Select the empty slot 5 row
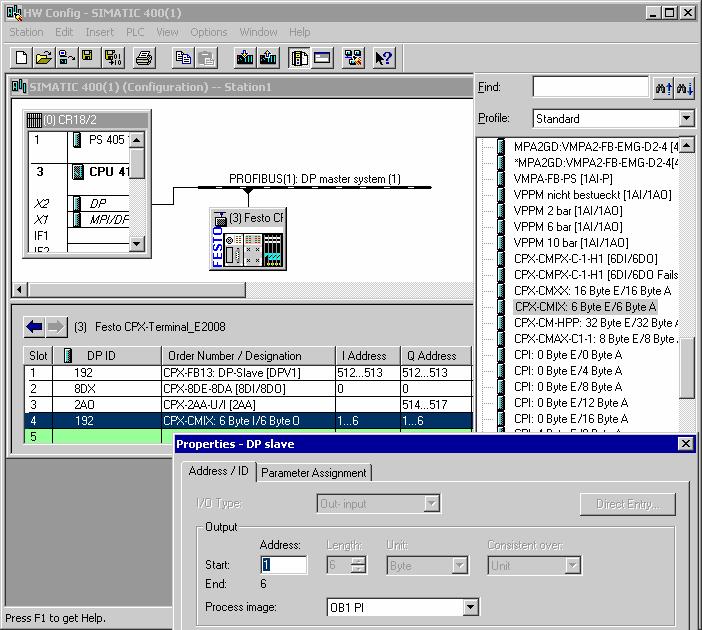Image resolution: width=702 pixels, height=630 pixels. pyautogui.click(x=98, y=437)
